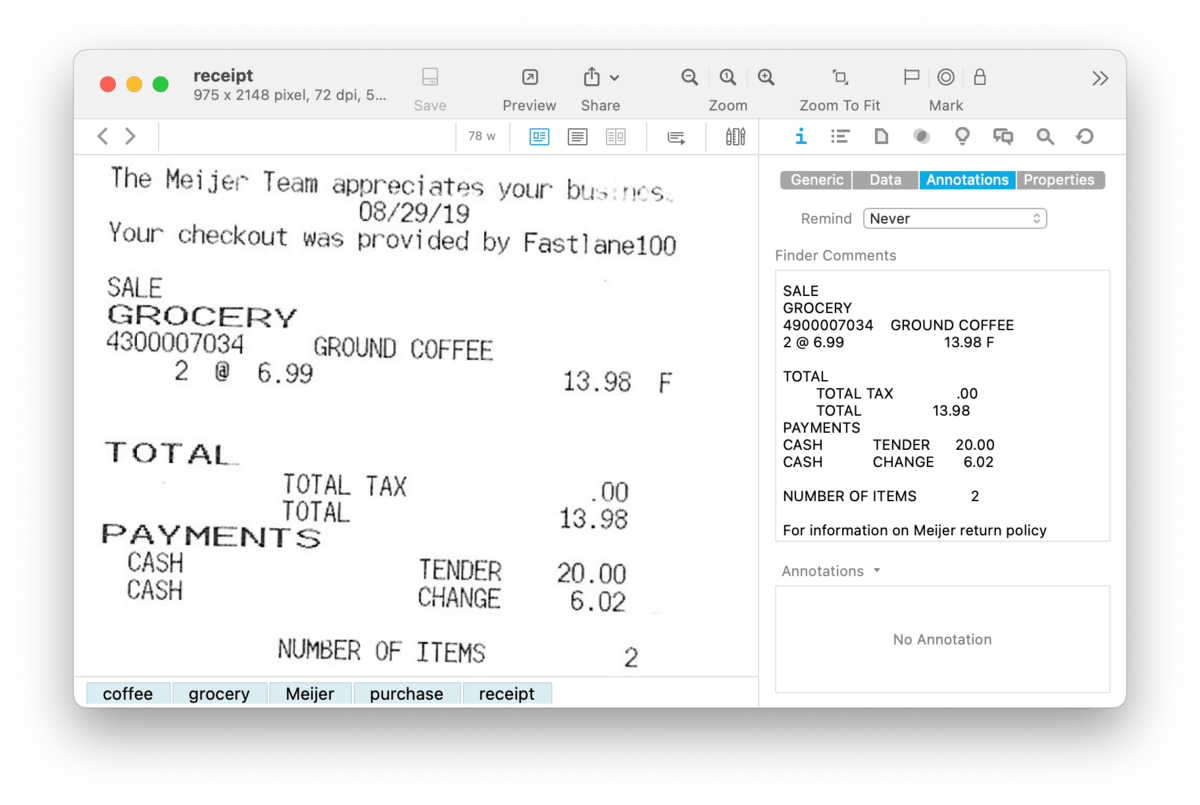Click the Zoom To Fit icon
Image resolution: width=1200 pixels, height=805 pixels.
[x=840, y=78]
